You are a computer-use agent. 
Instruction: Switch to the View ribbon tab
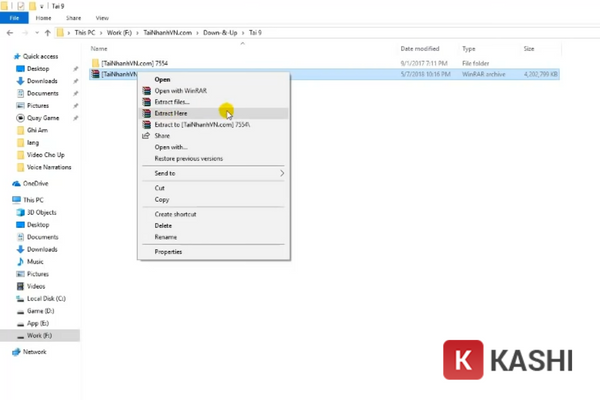[x=103, y=17]
